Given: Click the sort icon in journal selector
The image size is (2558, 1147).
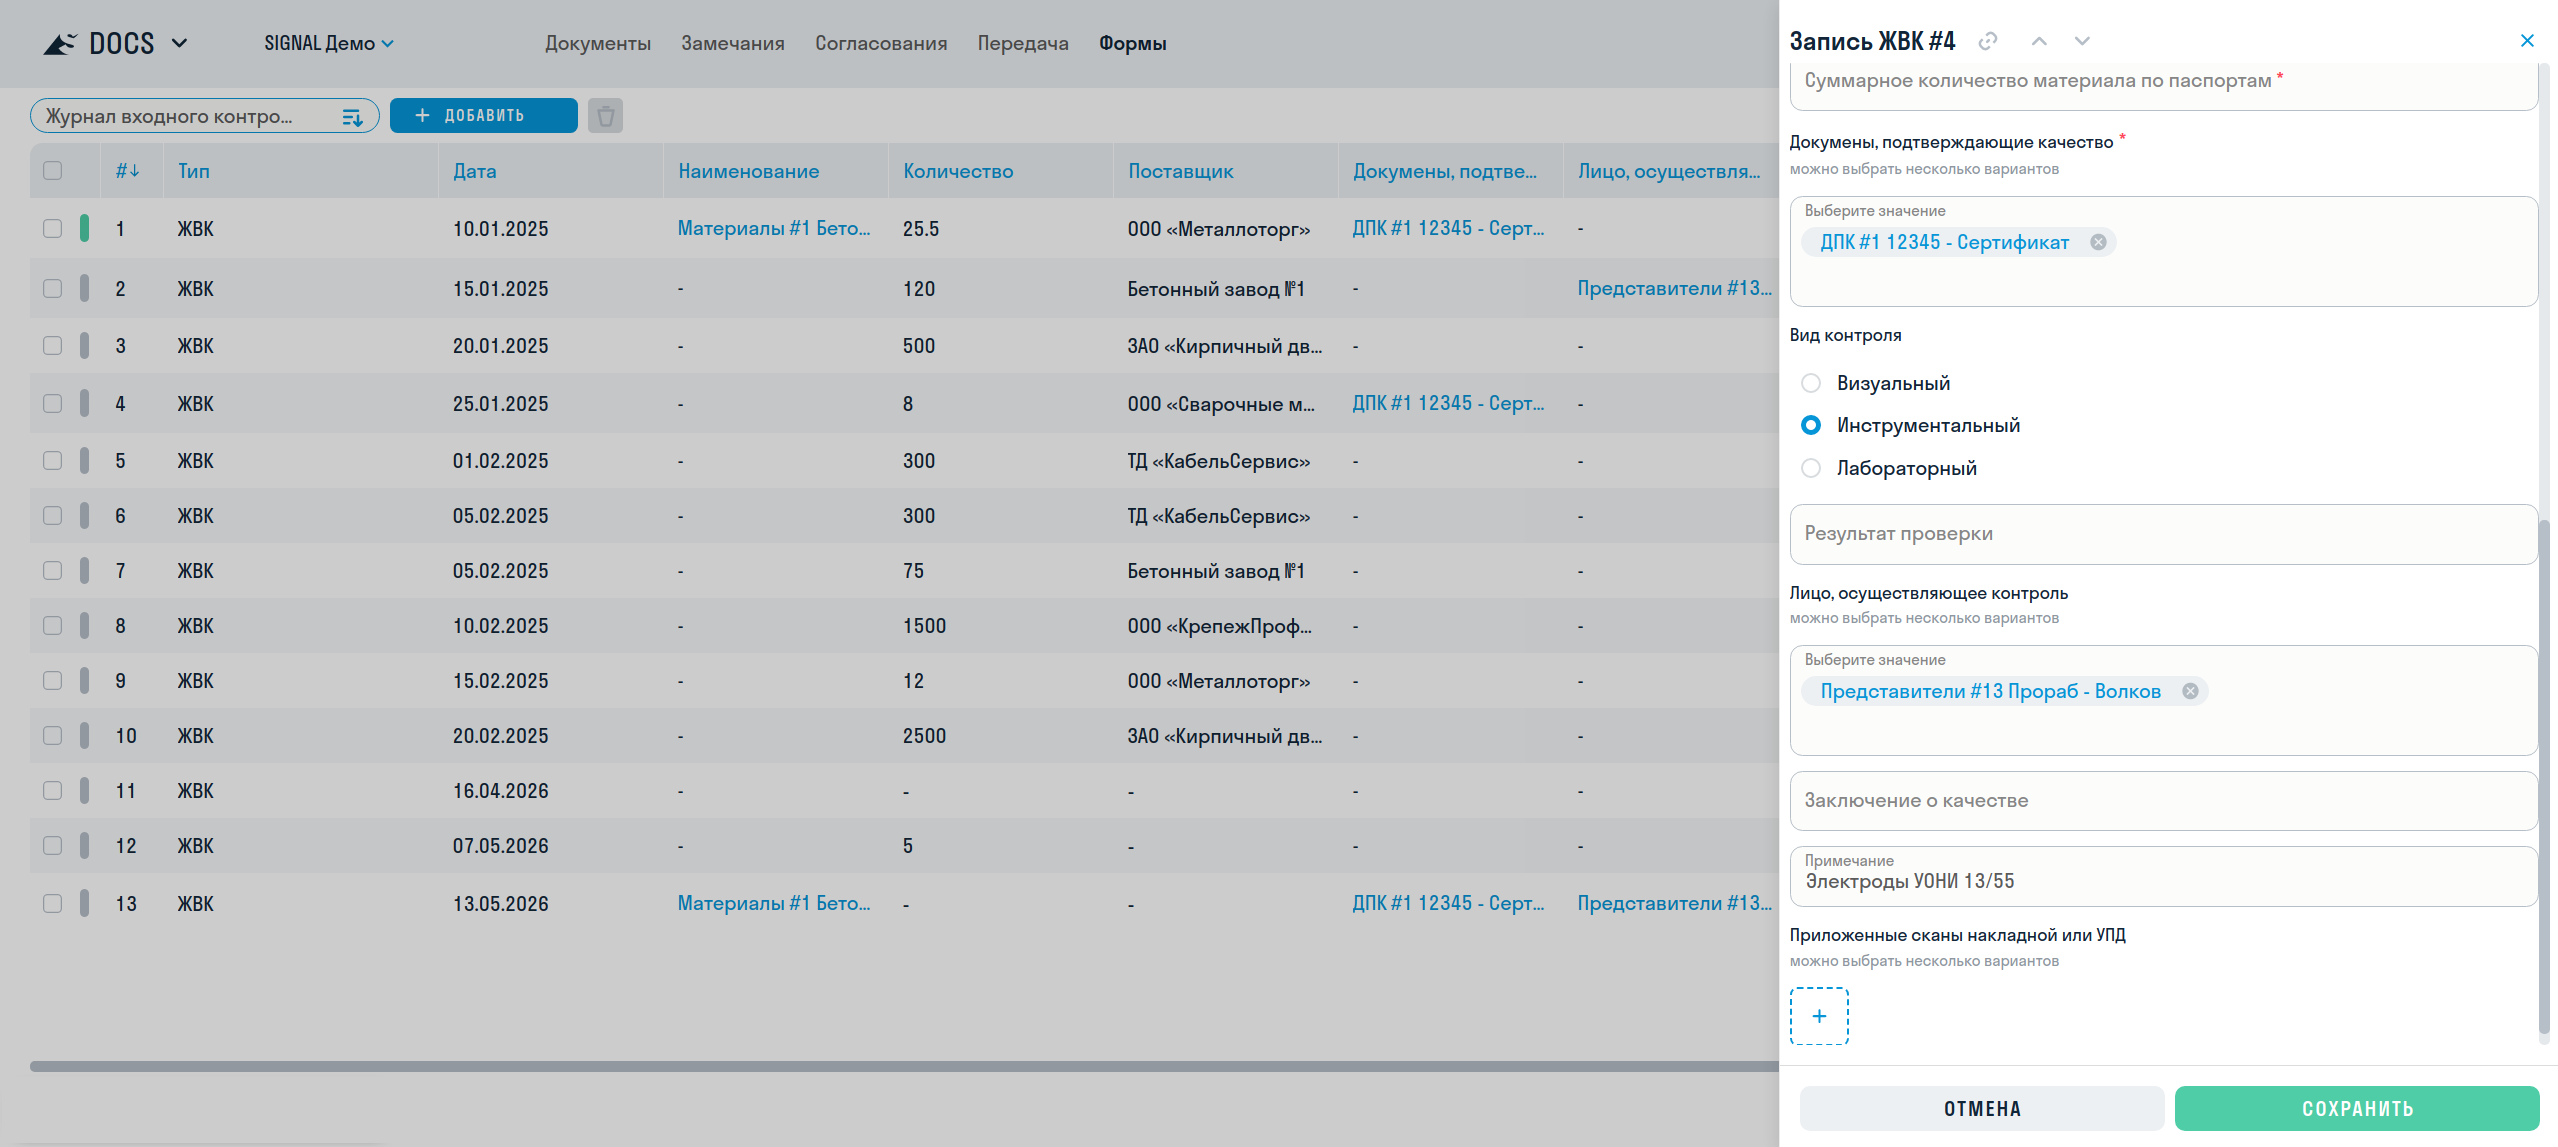Looking at the screenshot, I should 352,117.
